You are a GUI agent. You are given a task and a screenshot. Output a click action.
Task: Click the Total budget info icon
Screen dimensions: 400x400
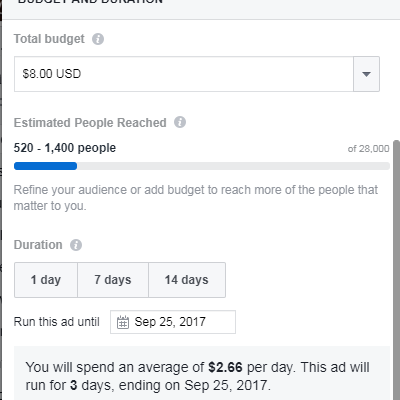pos(98,39)
